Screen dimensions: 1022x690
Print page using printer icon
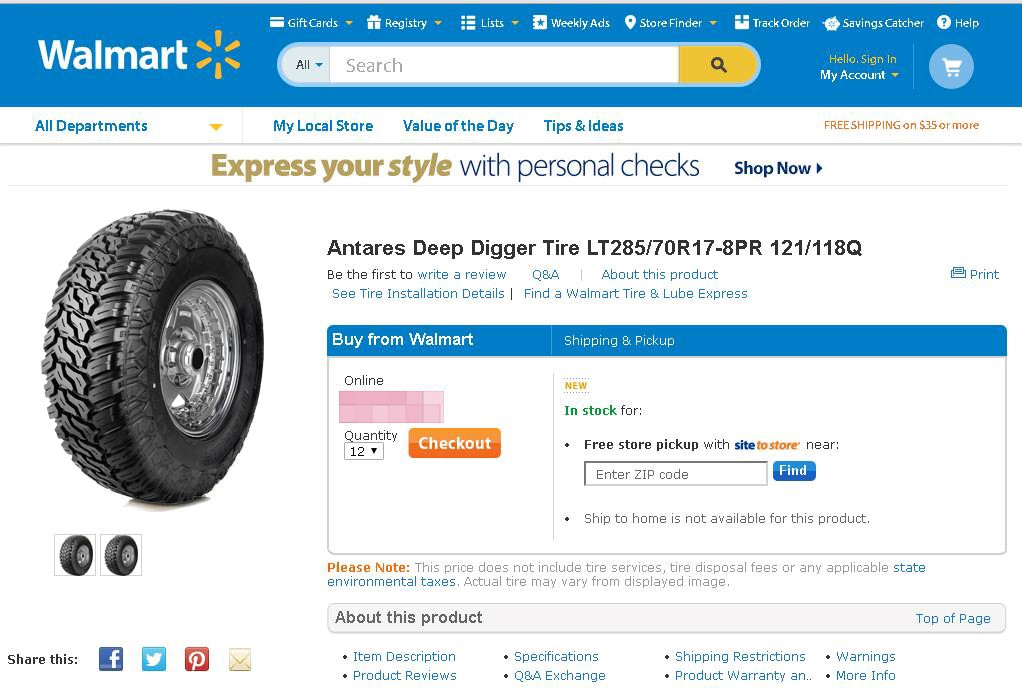tap(958, 273)
